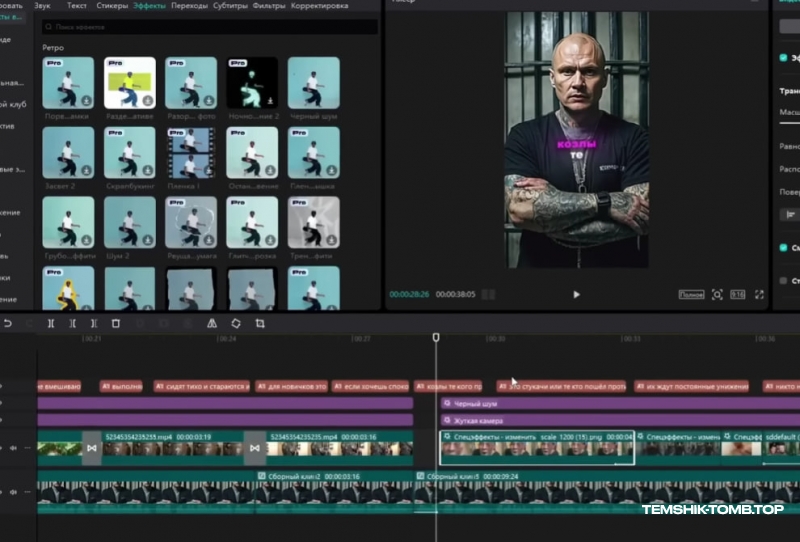Select the subtitle clip 'это стукачи или те кто пошёл'
The width and height of the screenshot is (800, 542).
point(562,386)
